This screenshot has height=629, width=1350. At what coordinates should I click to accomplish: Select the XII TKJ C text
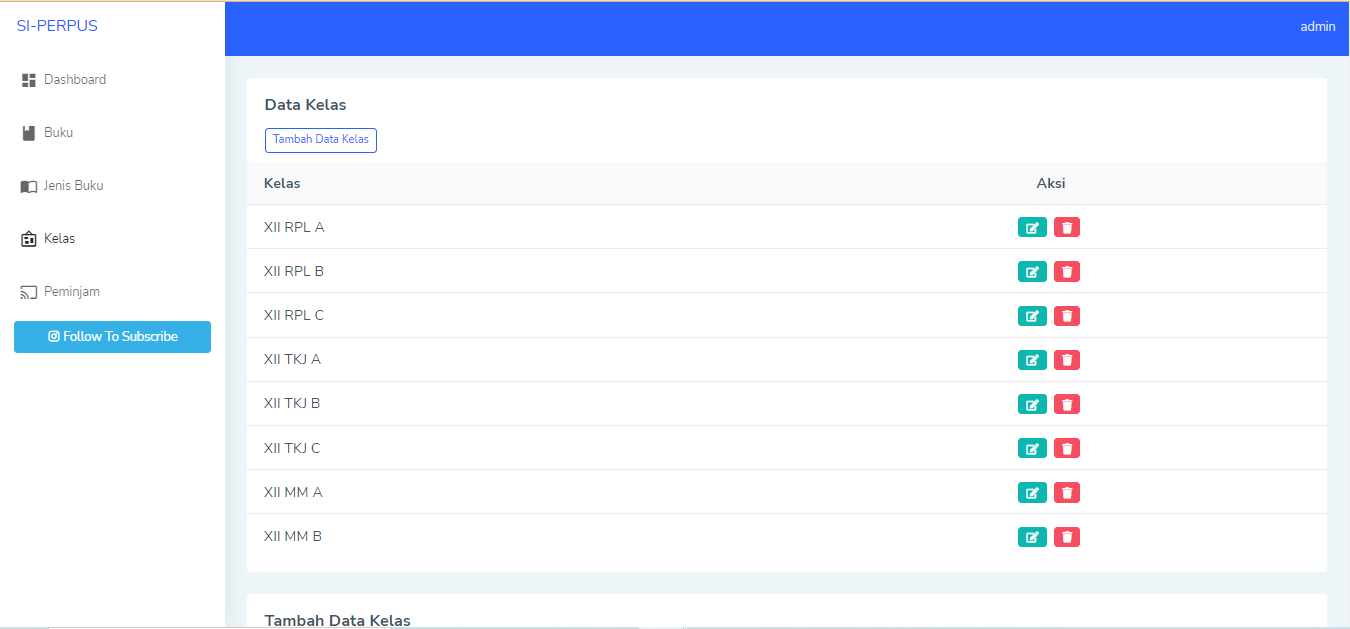pyautogui.click(x=292, y=448)
